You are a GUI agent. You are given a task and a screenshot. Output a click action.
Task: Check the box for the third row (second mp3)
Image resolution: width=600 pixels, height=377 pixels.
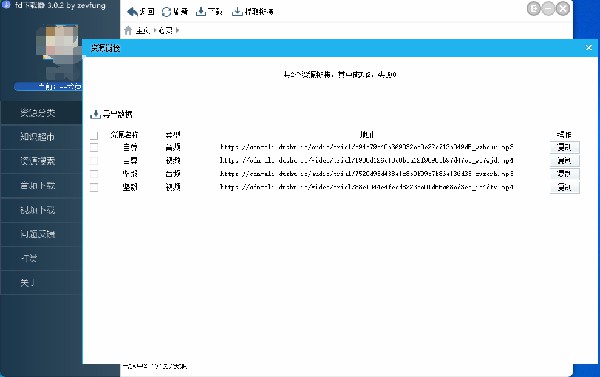tap(94, 174)
